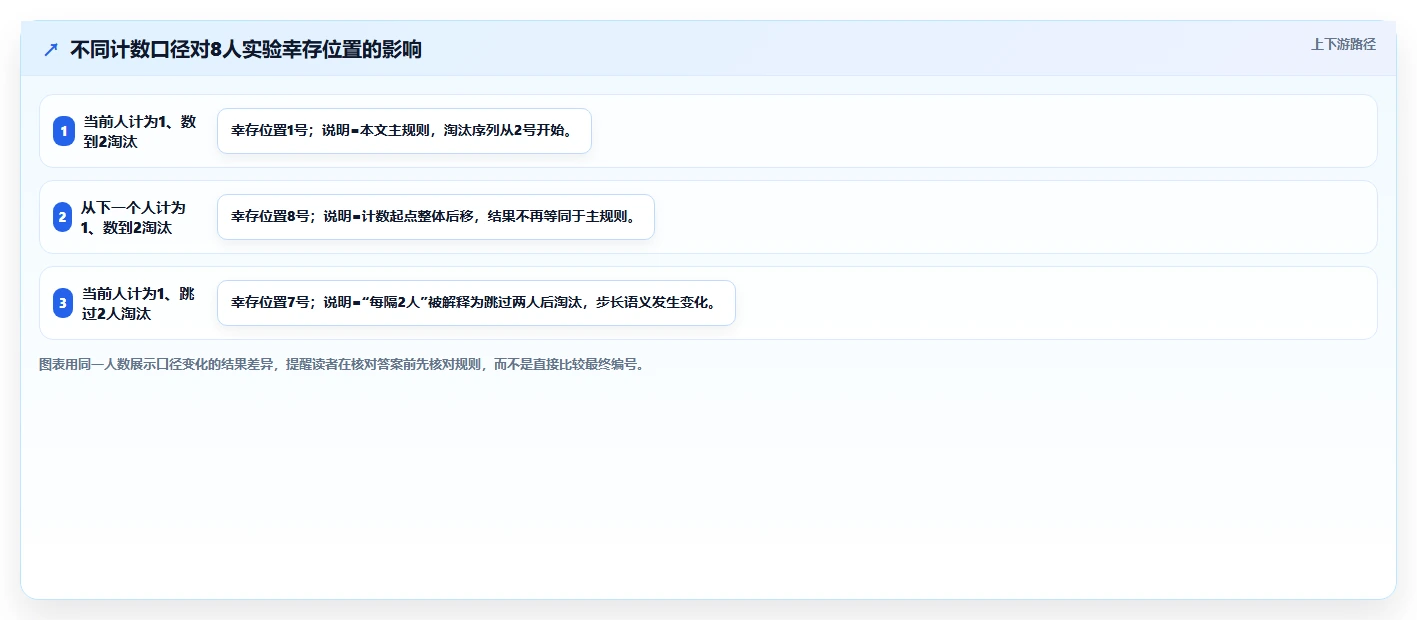
Task: Click the title 不同计数口径对8人实验幸存位置的影响
Action: tap(246, 49)
